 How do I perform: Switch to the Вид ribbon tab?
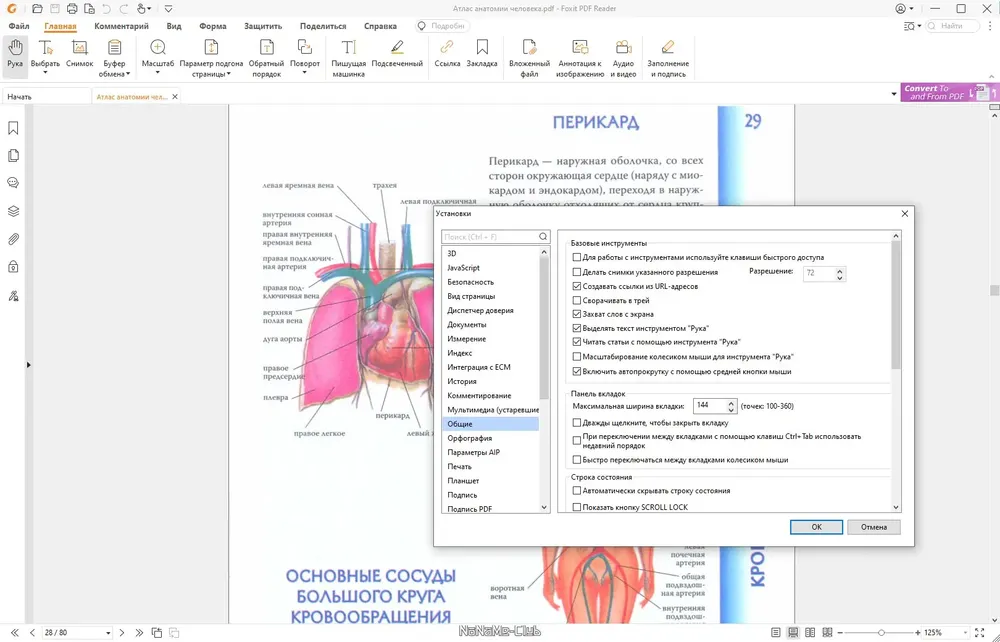pos(173,26)
